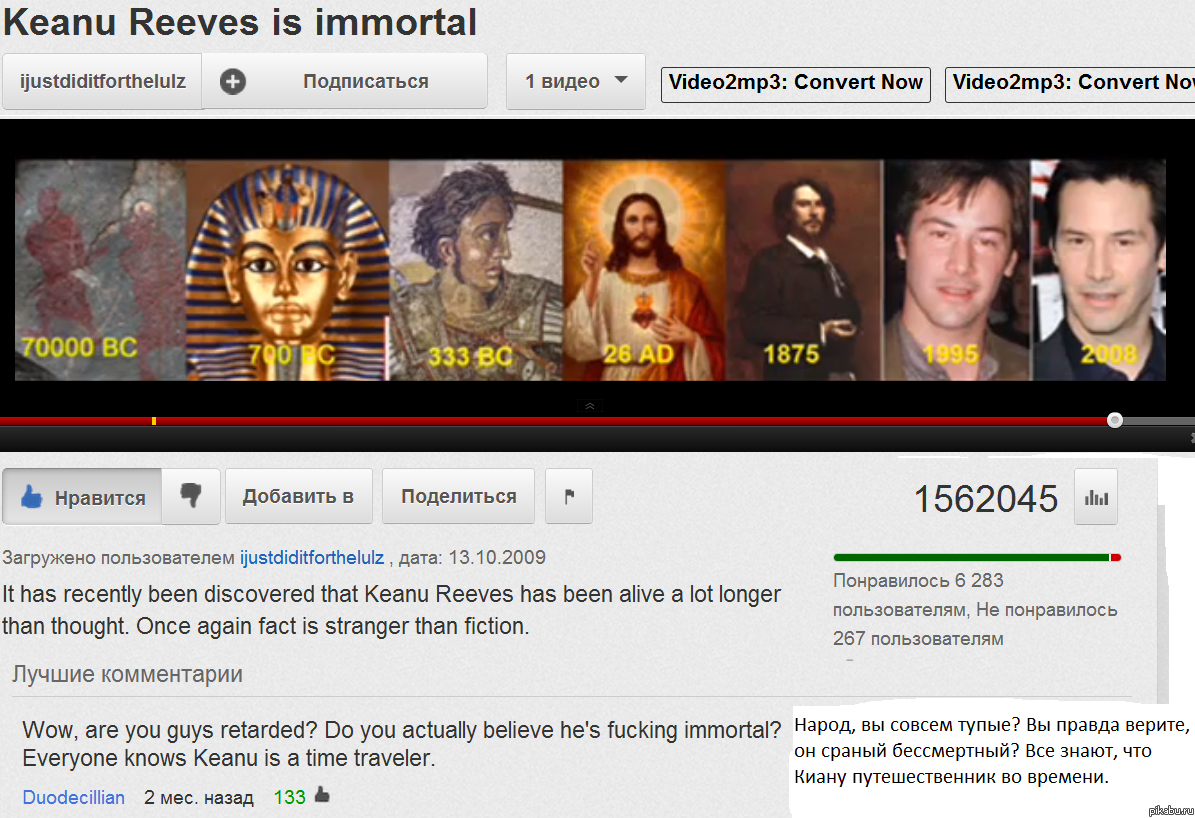Click the first Video2mp3: Convert Now button
The height and width of the screenshot is (818, 1195).
tap(796, 83)
